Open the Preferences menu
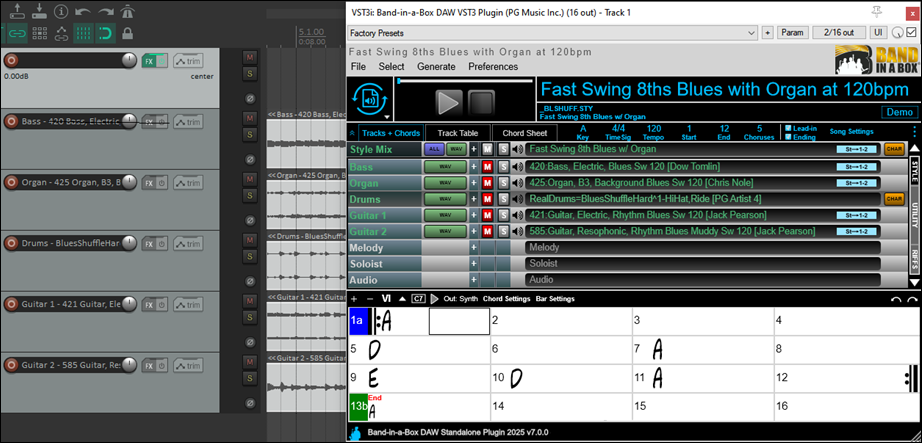 click(x=493, y=66)
